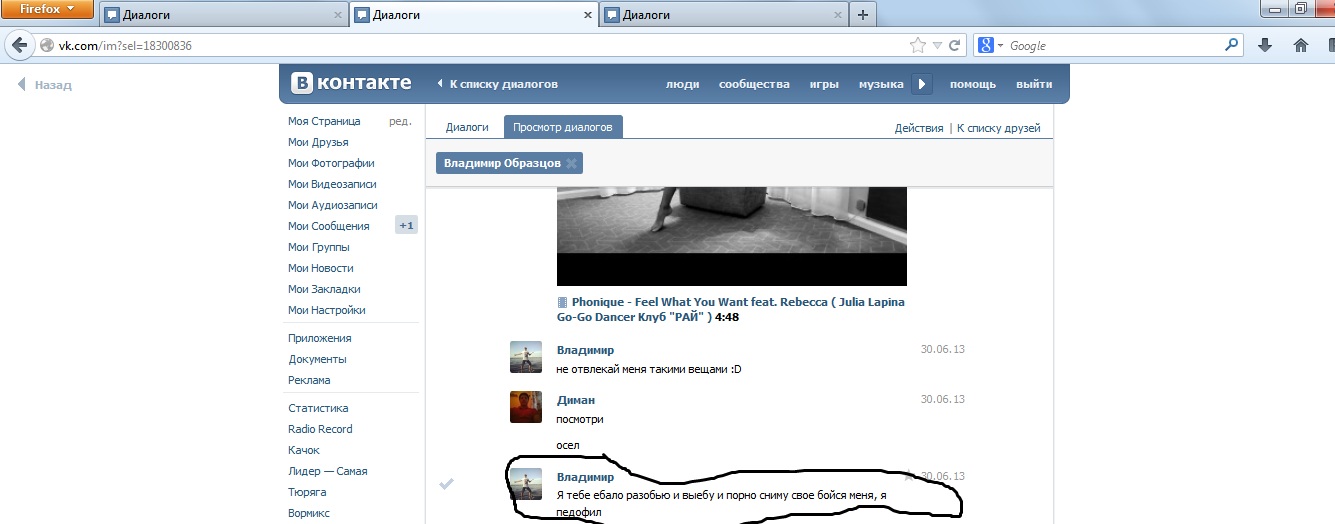
Task: Open люди in the top menu
Action: tap(682, 84)
